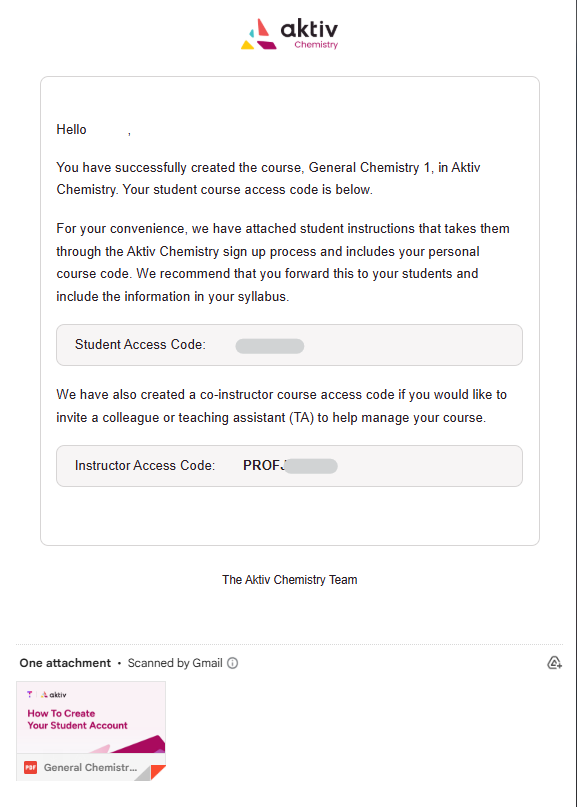Add attachment to Drive icon
This screenshot has height=807, width=577.
pyautogui.click(x=554, y=662)
